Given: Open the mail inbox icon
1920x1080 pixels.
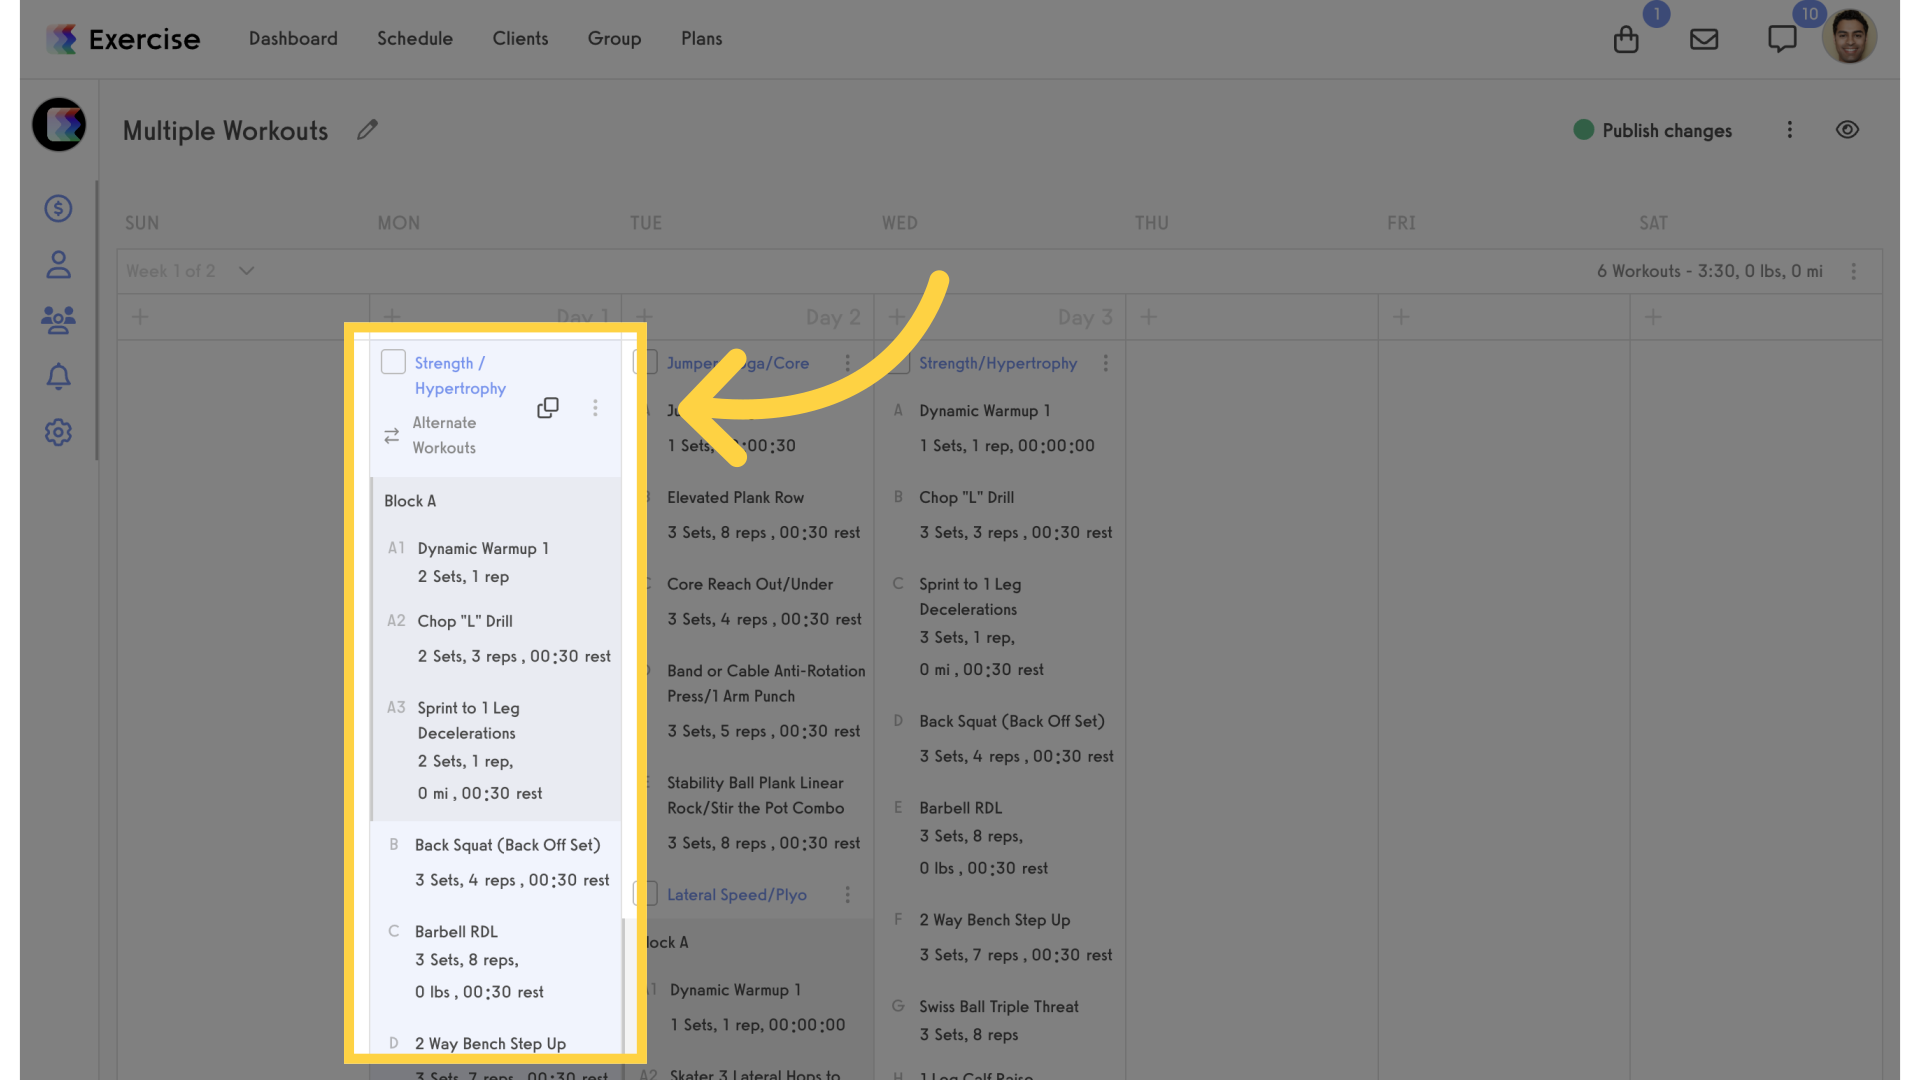Looking at the screenshot, I should (x=1704, y=39).
